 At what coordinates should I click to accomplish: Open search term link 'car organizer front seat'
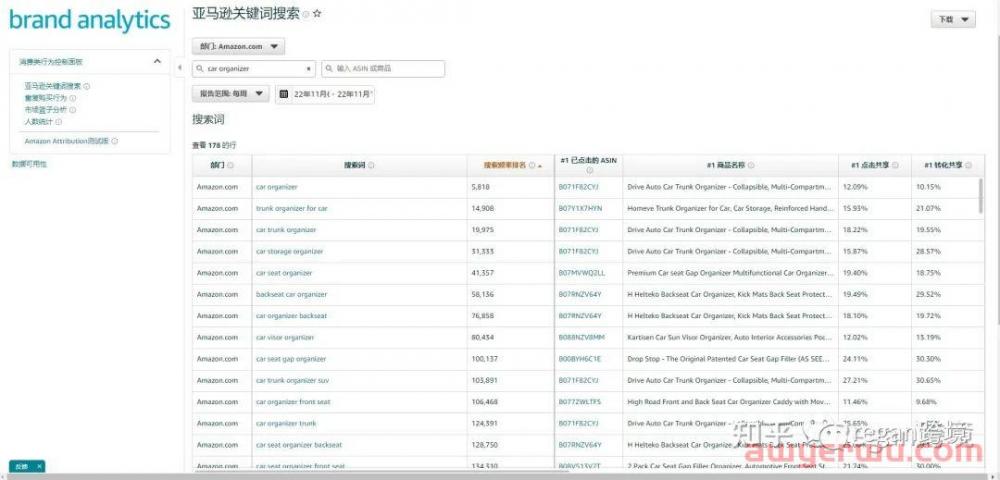[293, 402]
